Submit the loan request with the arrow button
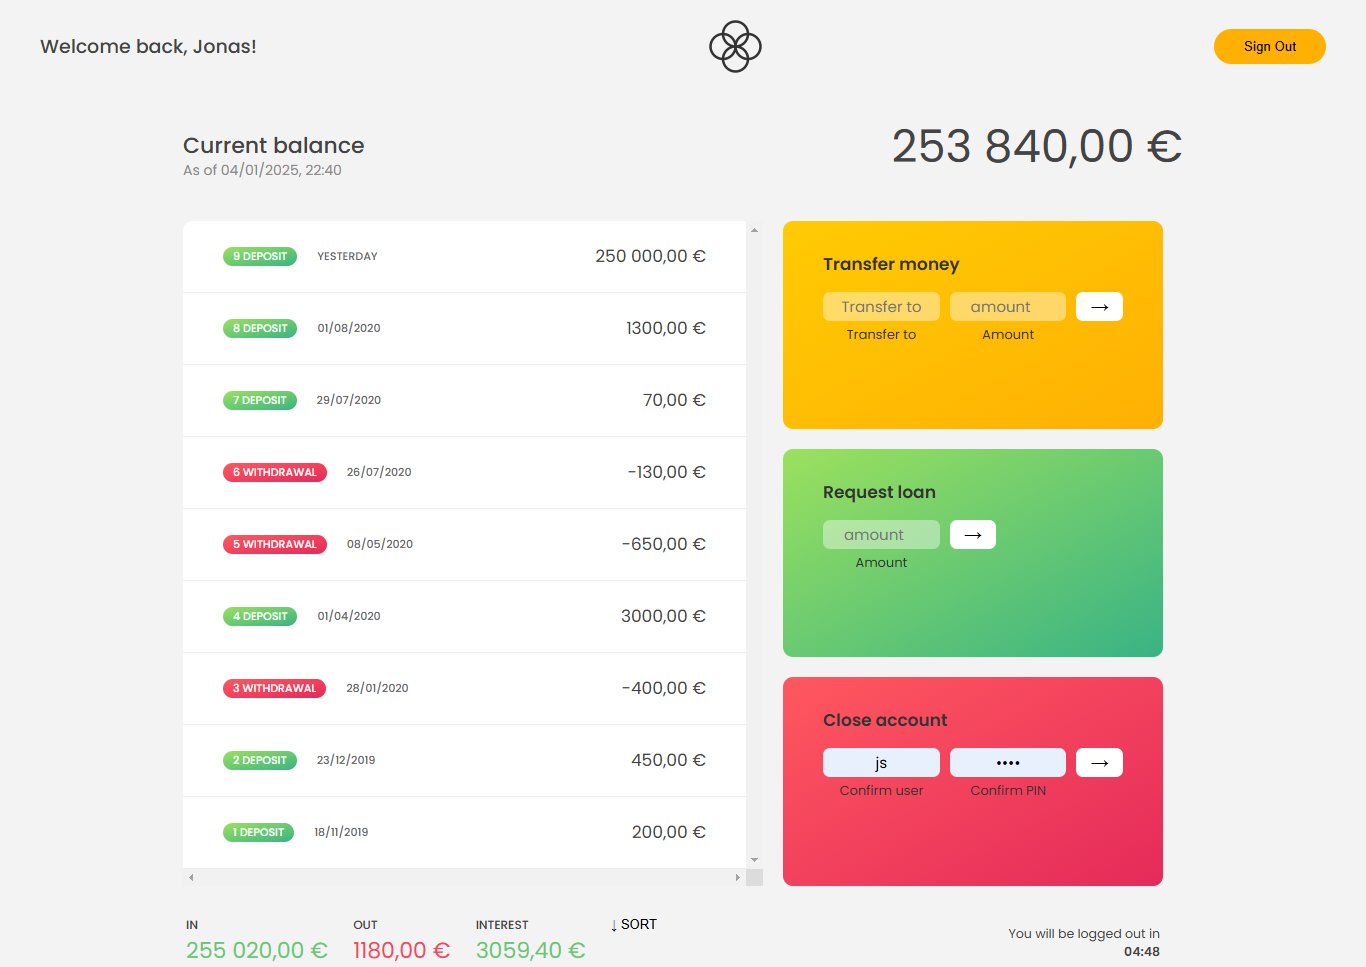Viewport: 1366px width, 967px height. click(x=972, y=535)
